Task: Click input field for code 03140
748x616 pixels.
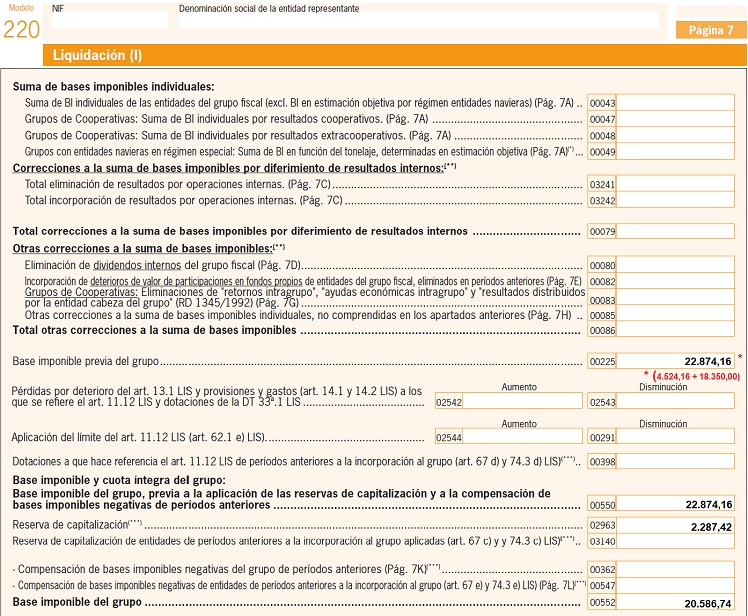Action: 675,541
